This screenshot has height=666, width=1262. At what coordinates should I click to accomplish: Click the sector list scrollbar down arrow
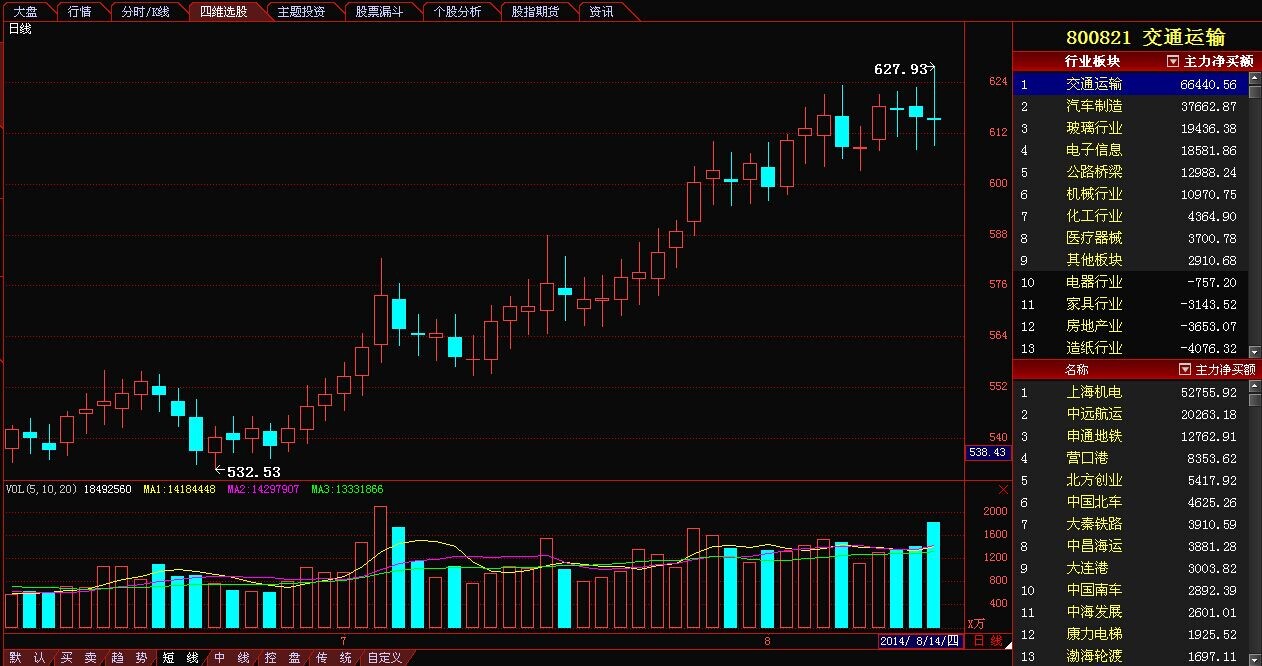coord(1254,349)
